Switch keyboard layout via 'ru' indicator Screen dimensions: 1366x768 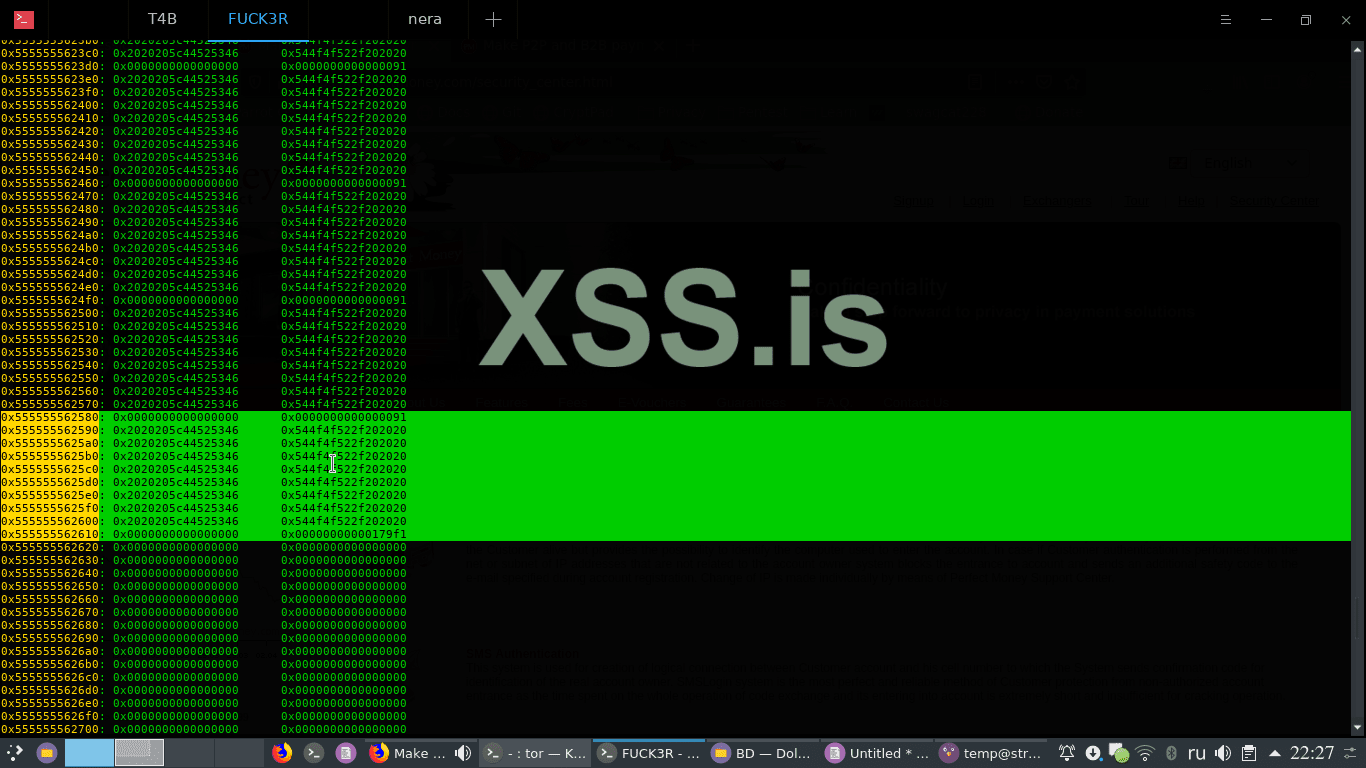[1196, 753]
